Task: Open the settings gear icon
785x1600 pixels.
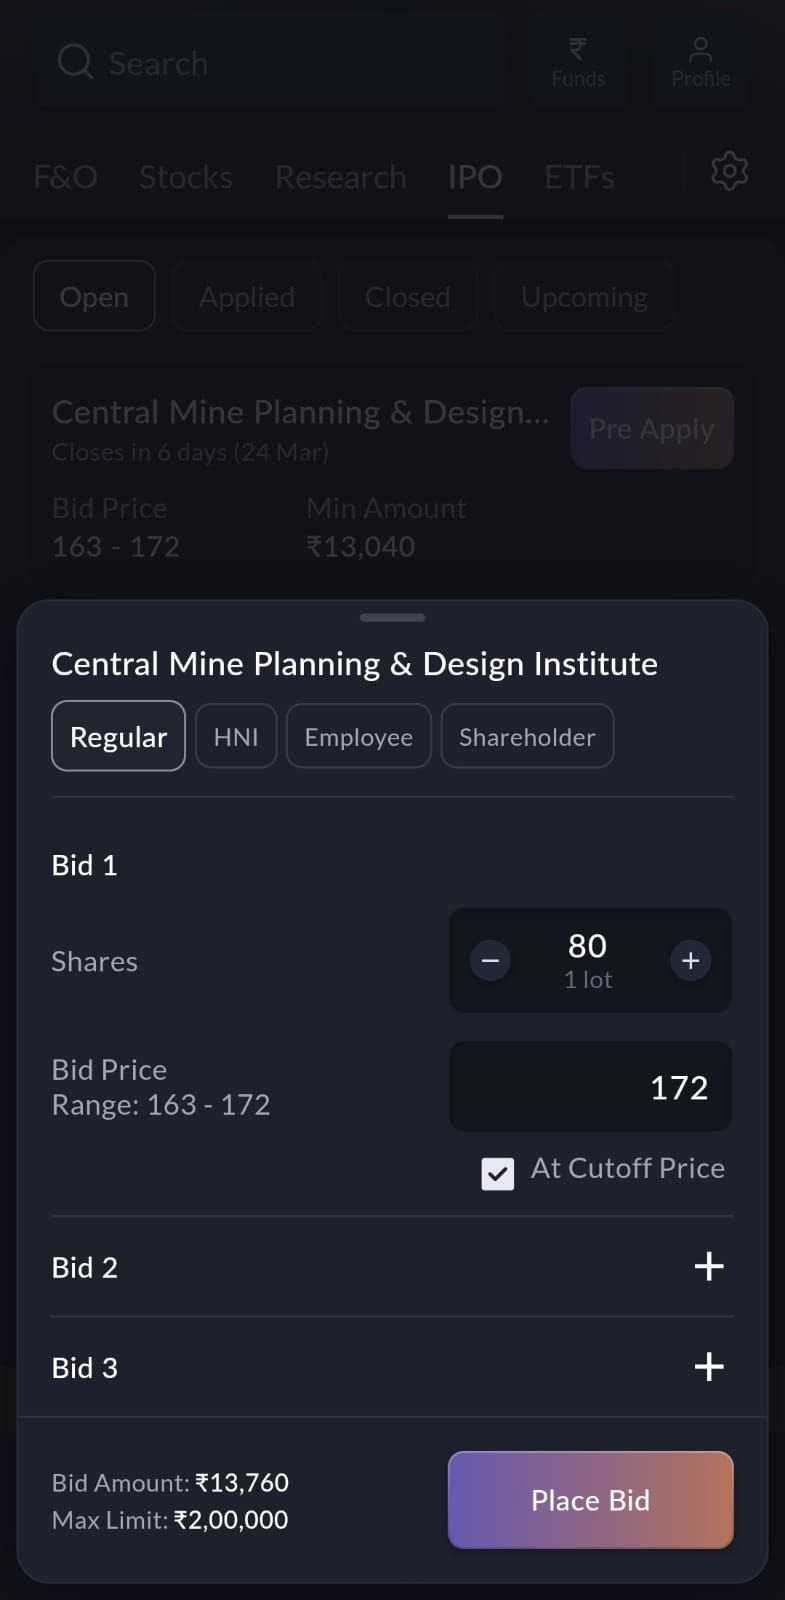Action: click(x=729, y=171)
